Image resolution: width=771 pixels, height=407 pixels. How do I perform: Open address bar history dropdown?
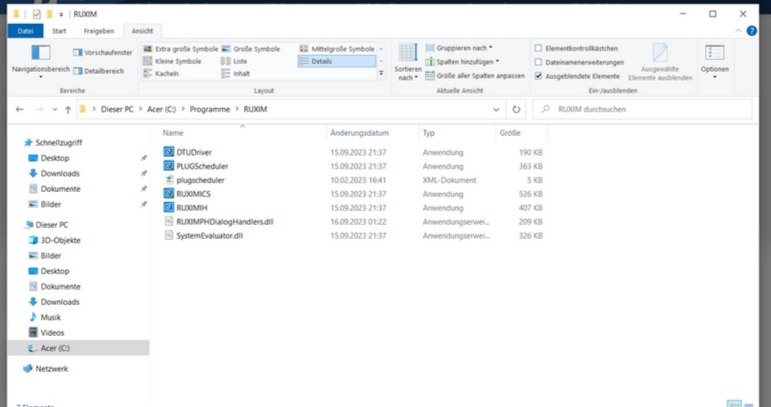(496, 110)
